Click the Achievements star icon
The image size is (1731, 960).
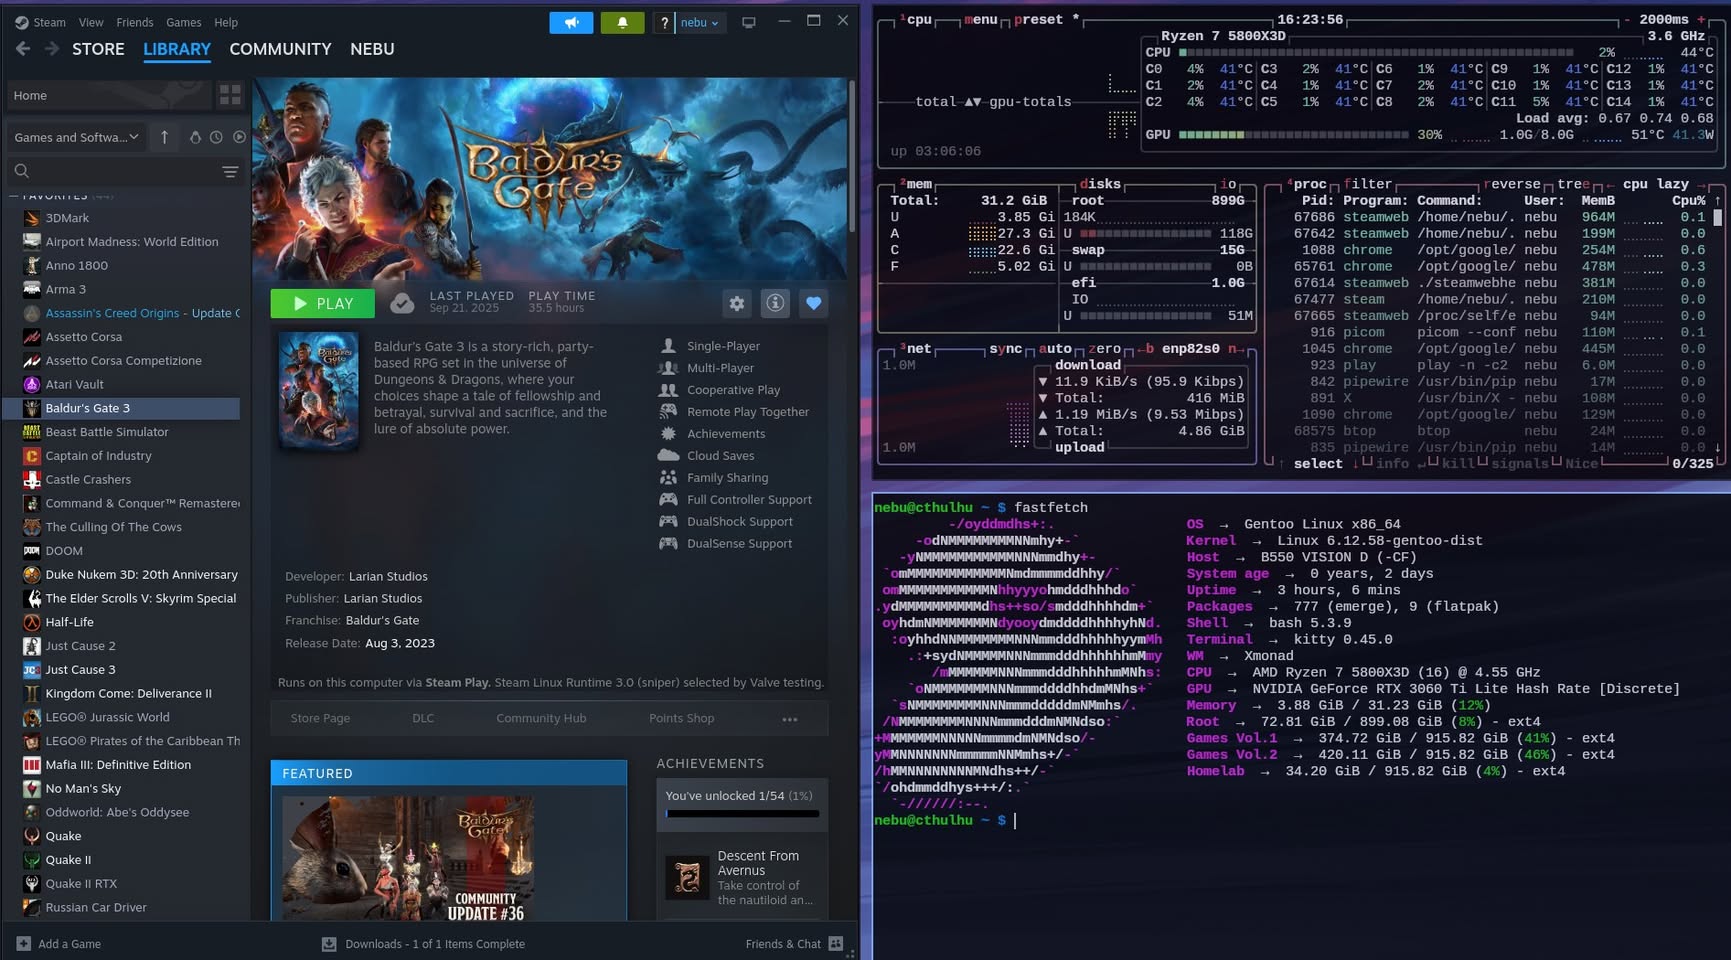pyautogui.click(x=668, y=433)
